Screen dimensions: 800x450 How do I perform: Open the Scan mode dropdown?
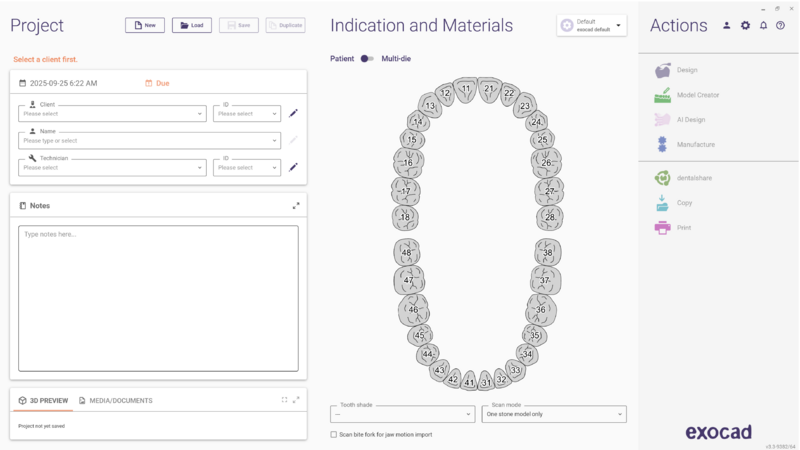pyautogui.click(x=554, y=414)
